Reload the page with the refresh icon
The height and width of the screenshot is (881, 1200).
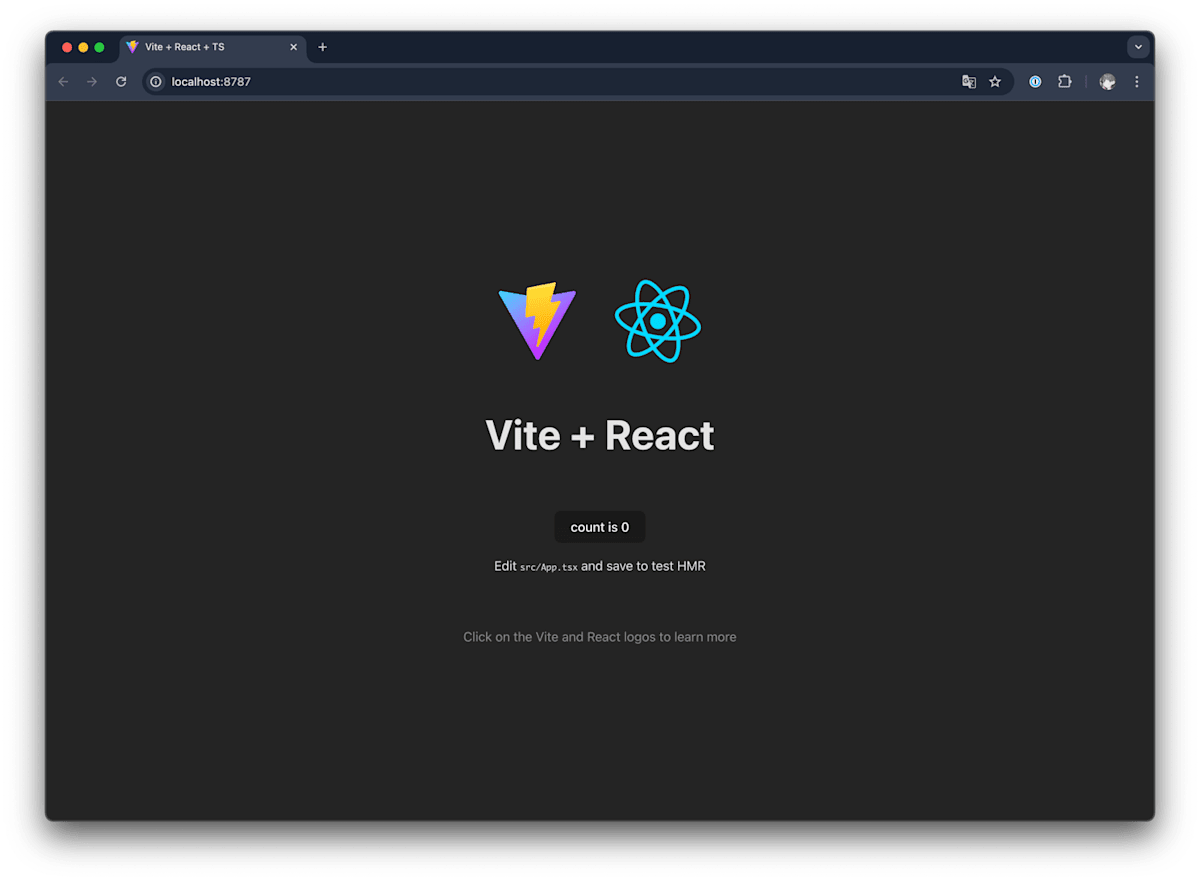(x=121, y=82)
